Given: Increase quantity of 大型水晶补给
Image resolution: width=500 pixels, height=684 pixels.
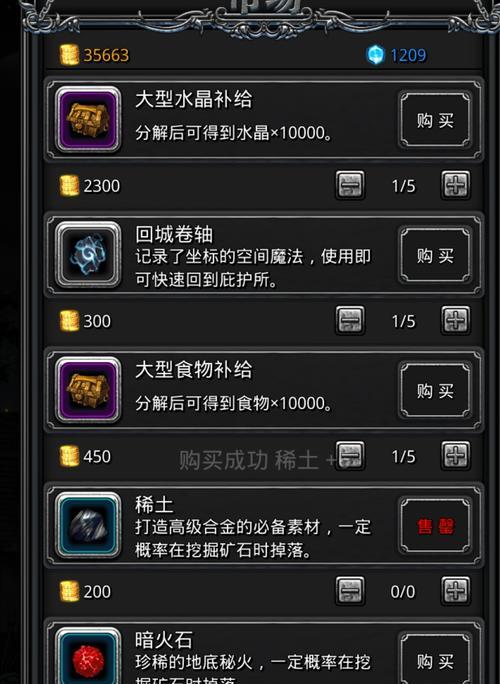Looking at the screenshot, I should 455,185.
